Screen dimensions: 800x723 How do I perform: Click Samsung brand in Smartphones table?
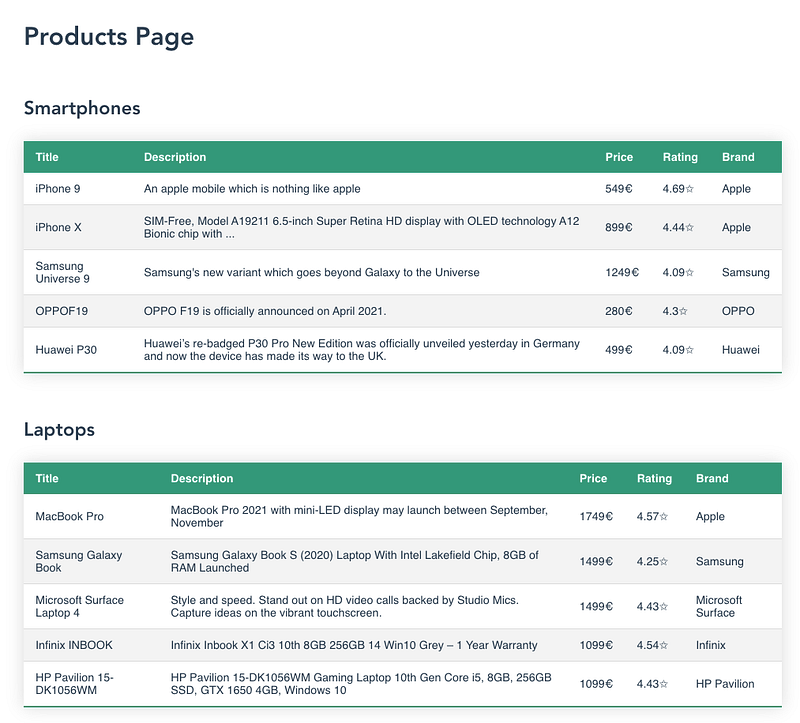[745, 272]
